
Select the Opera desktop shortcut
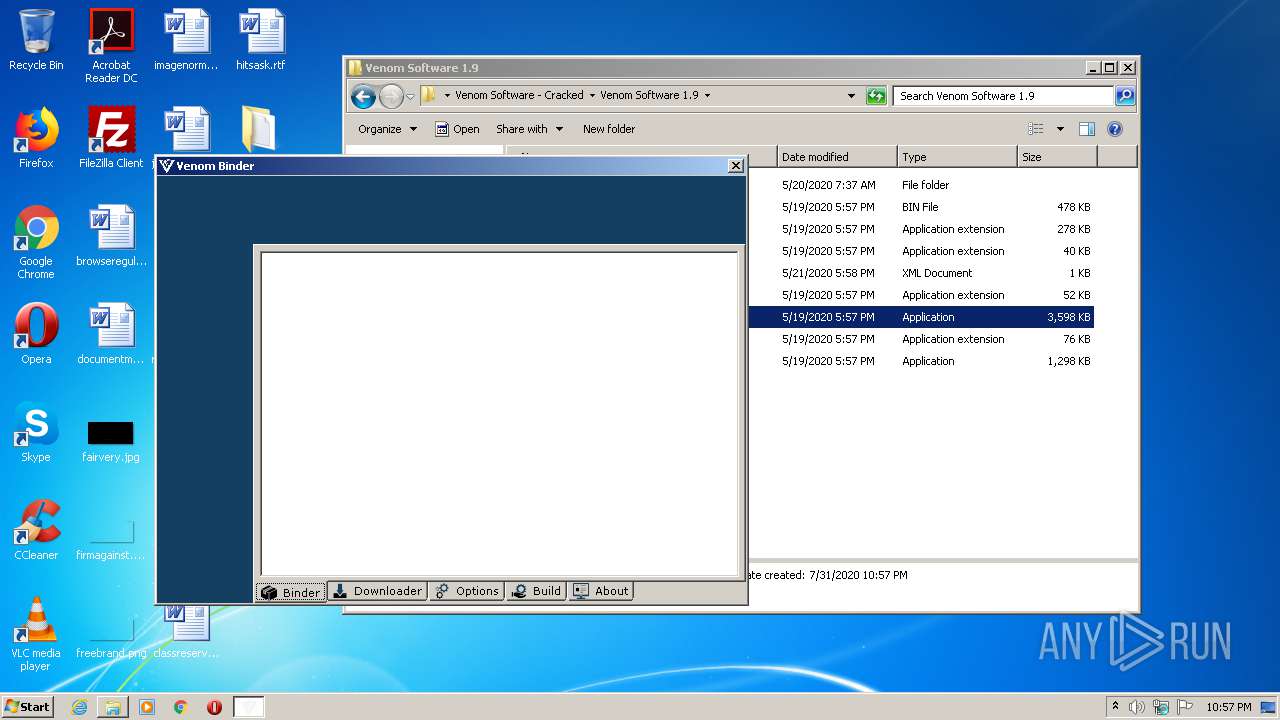(36, 334)
